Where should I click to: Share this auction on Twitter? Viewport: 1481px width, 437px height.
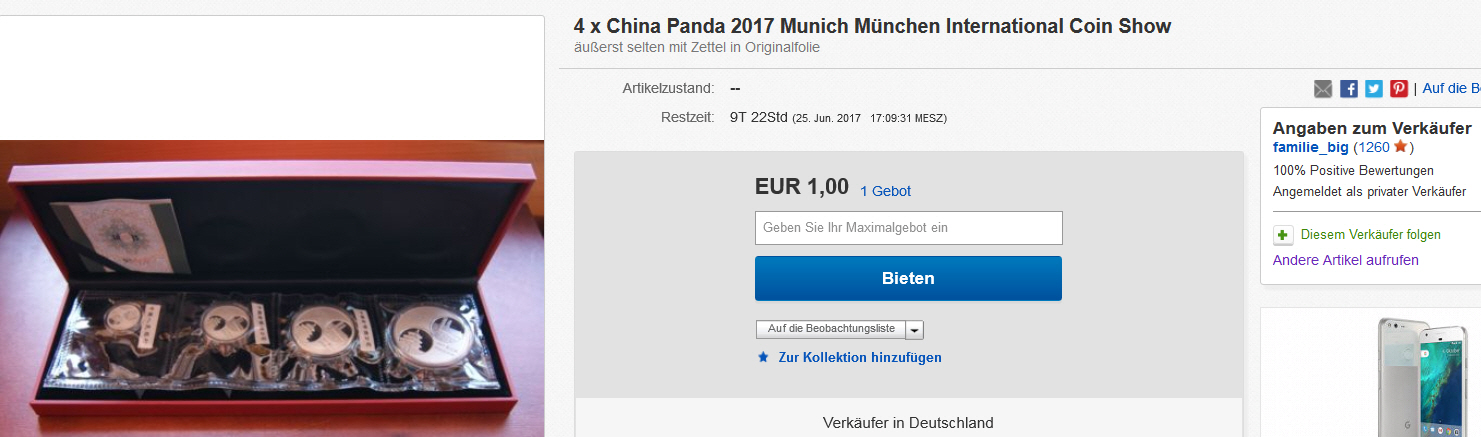coord(1374,89)
